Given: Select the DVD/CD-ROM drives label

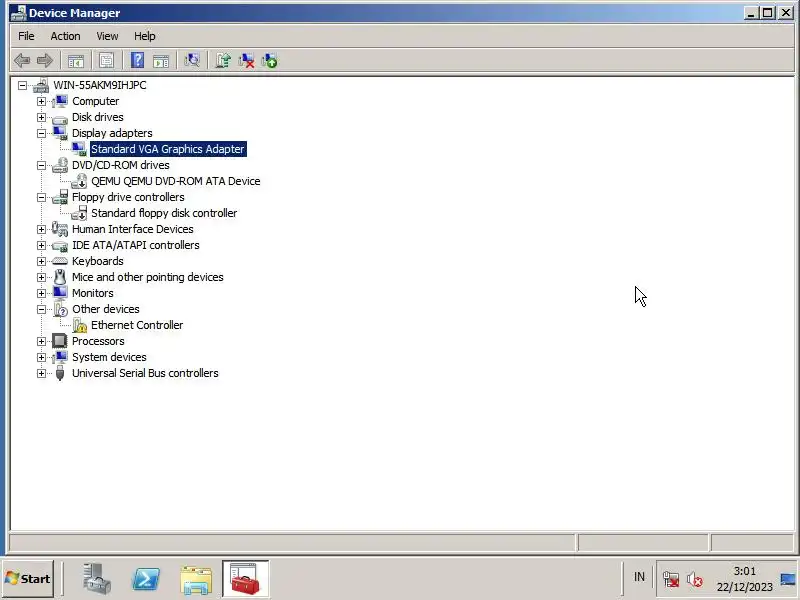Looking at the screenshot, I should 120,165.
